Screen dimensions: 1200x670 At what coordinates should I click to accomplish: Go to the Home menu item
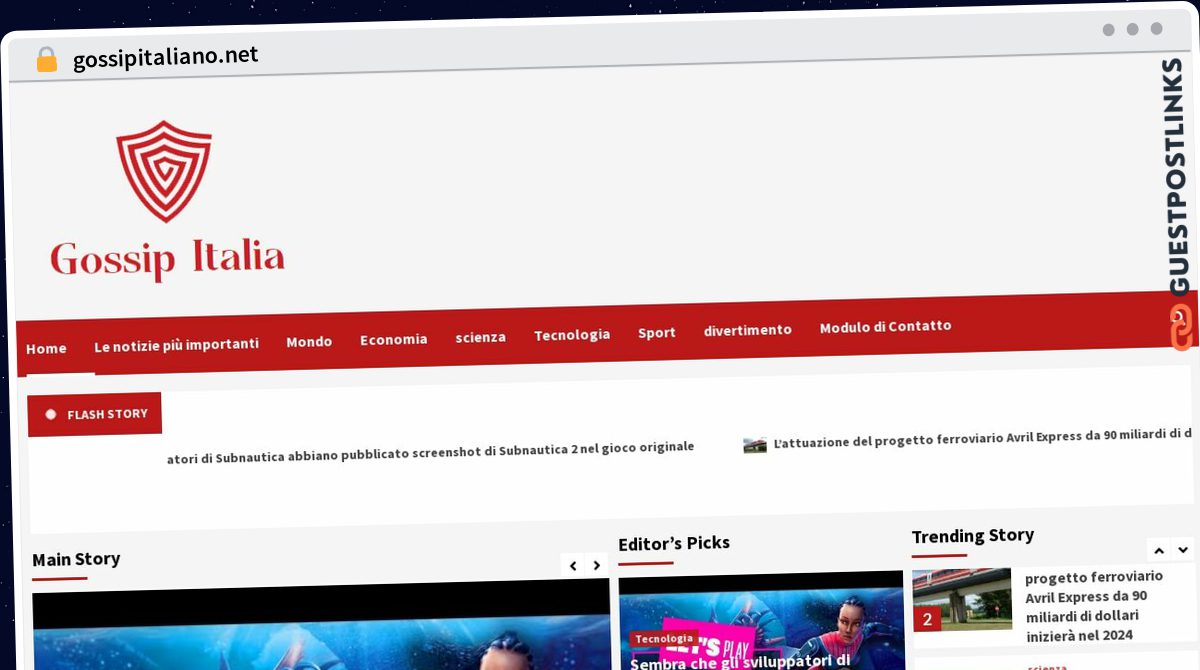click(46, 348)
